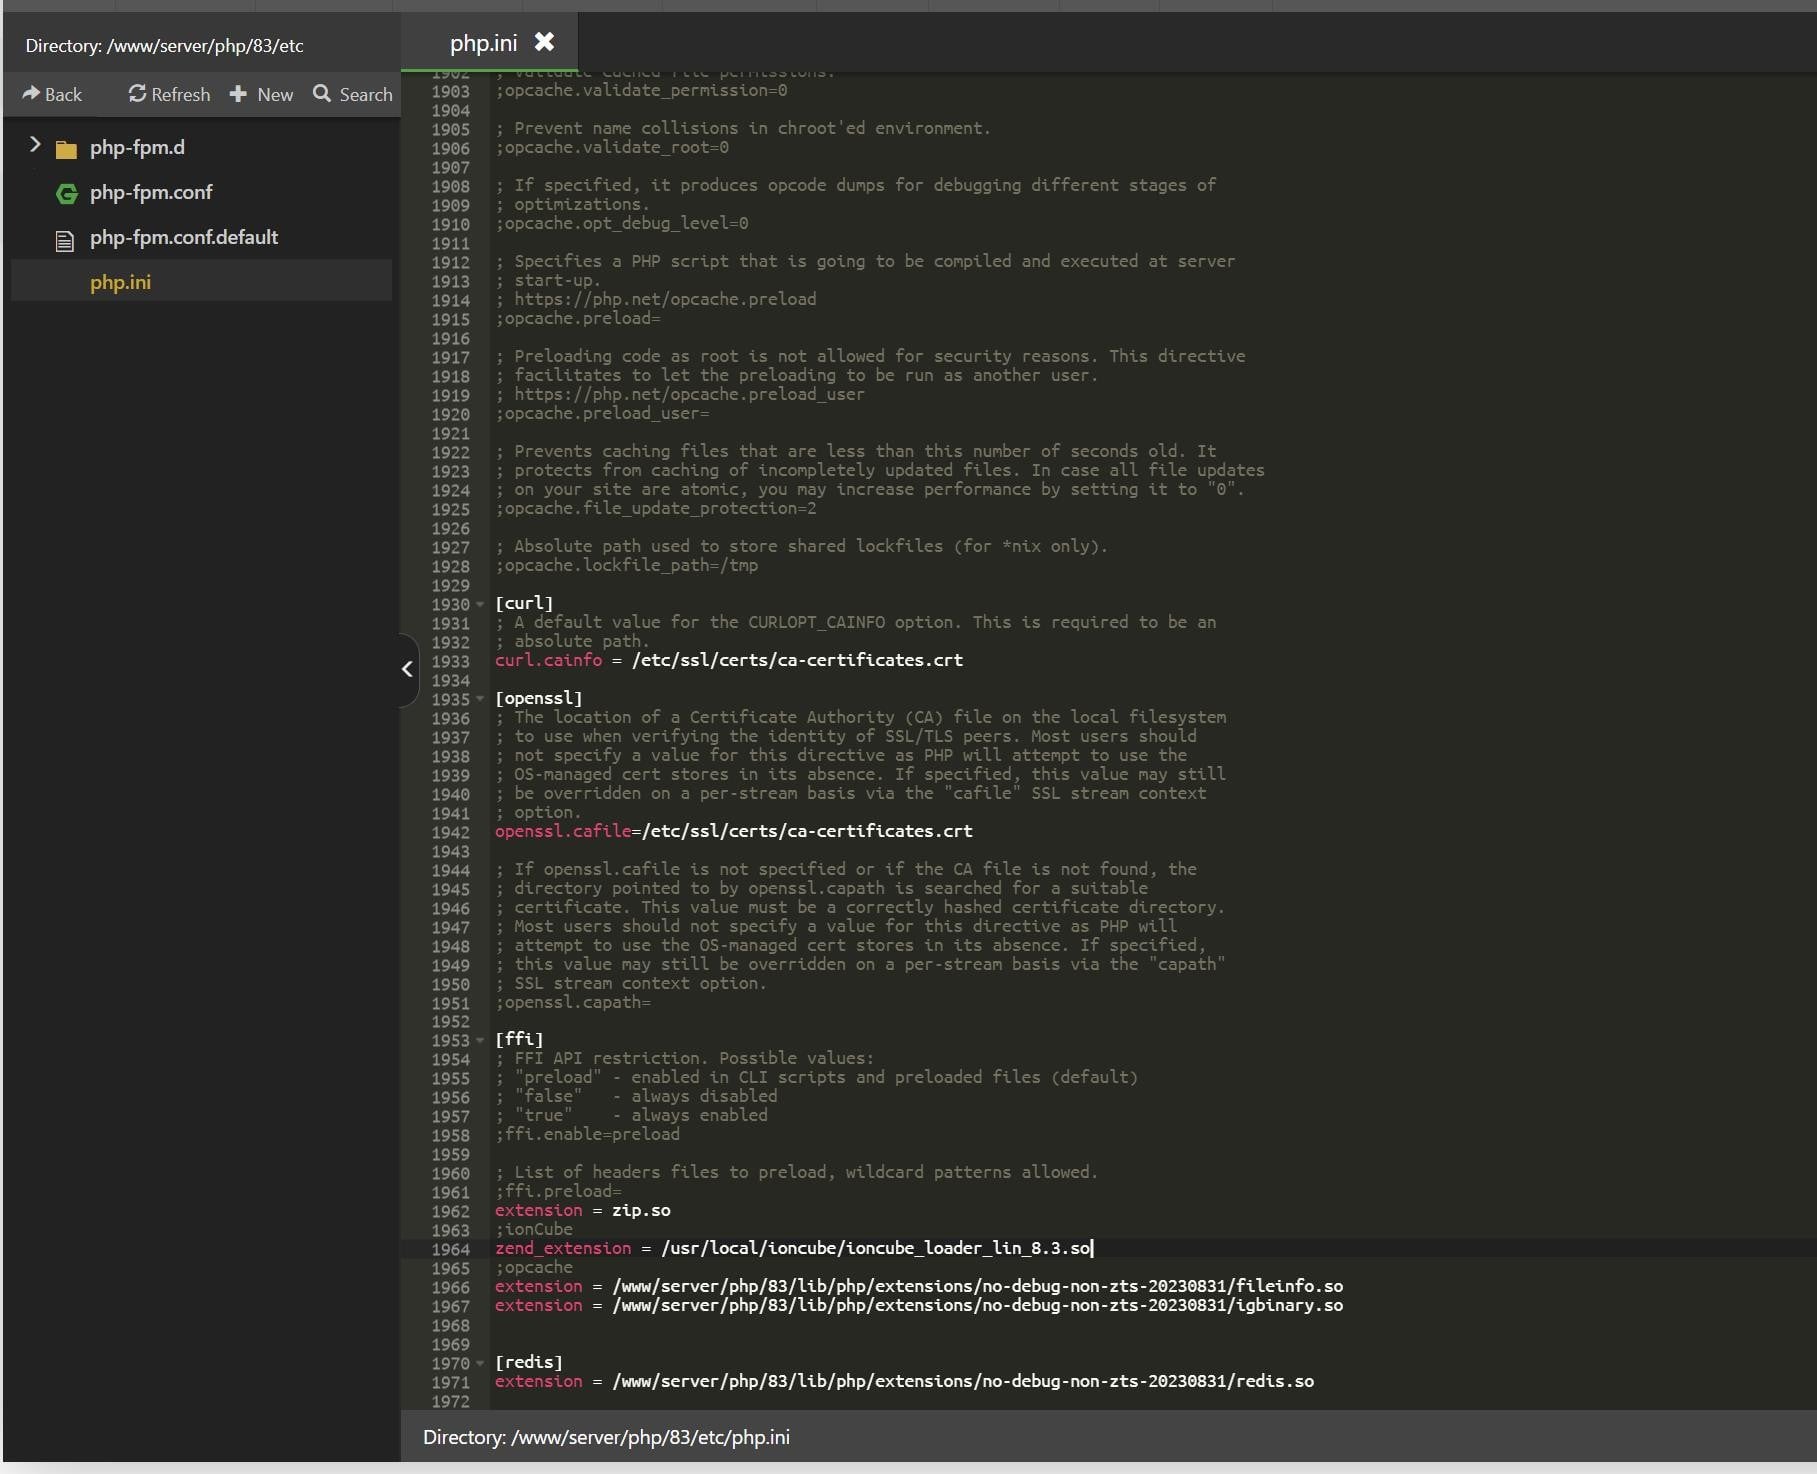Click the php-fpm.d folder icon
Screen dimensions: 1817x1474
pos(66,149)
